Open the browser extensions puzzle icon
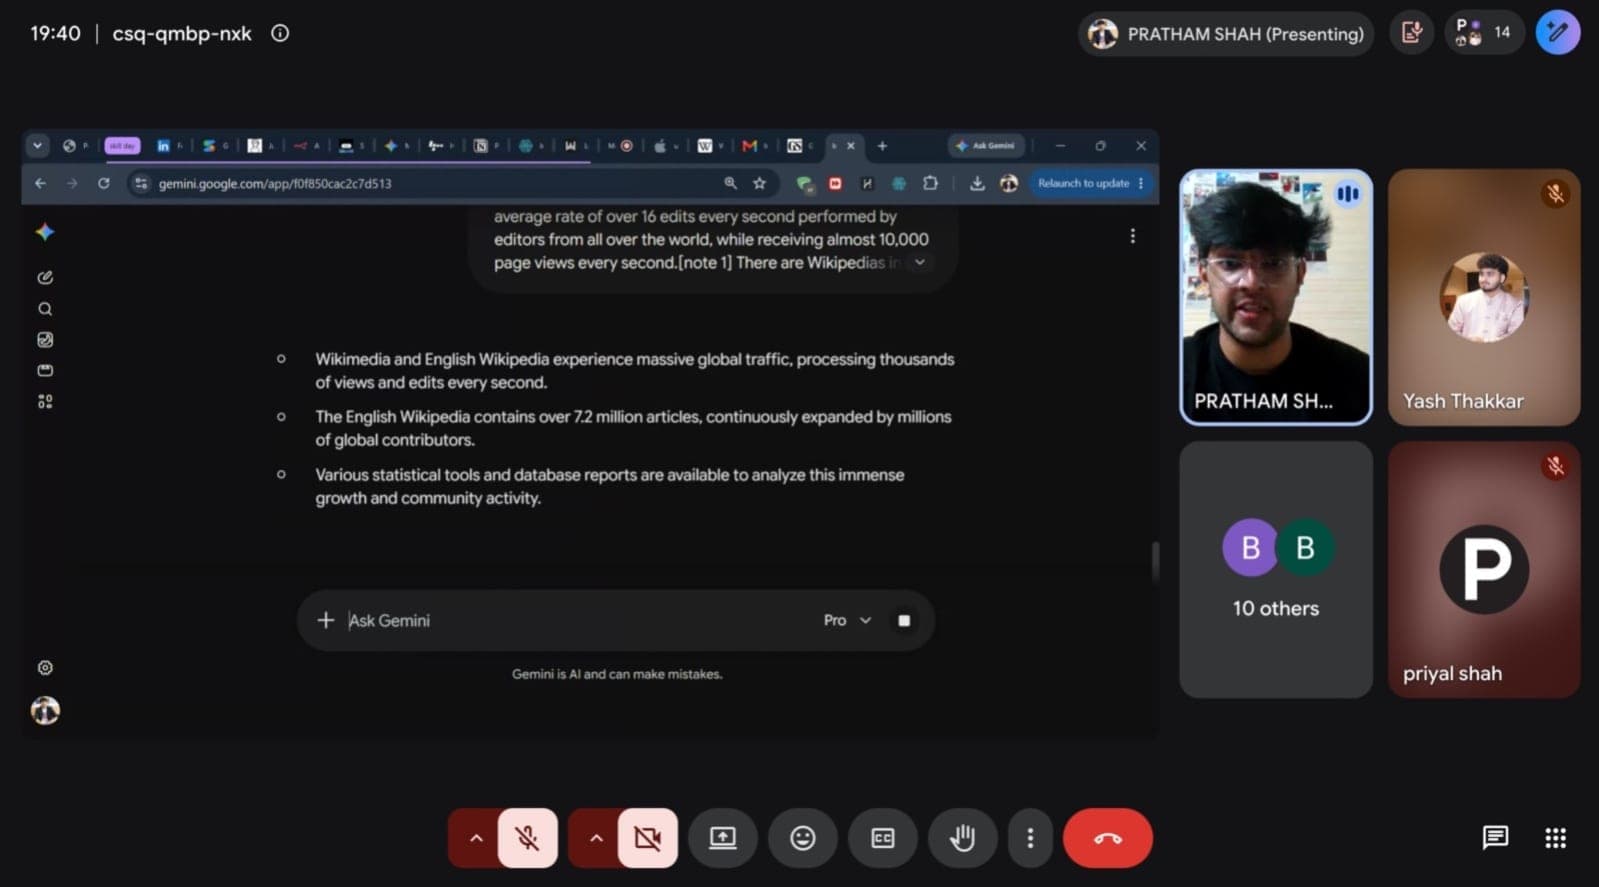 (x=930, y=183)
